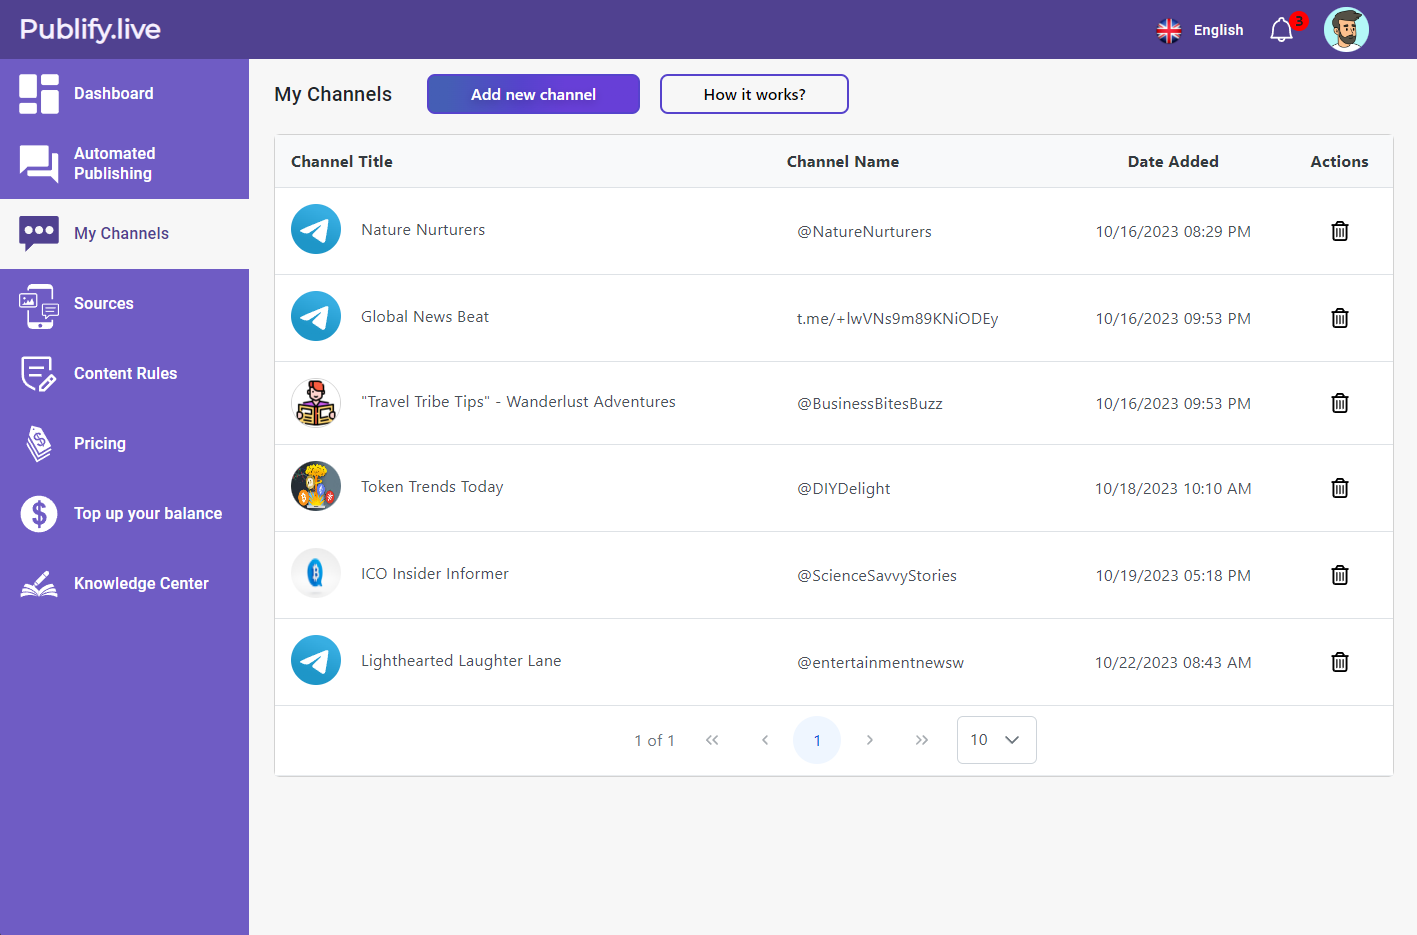This screenshot has height=935, width=1417.
Task: Open the user profile avatar
Action: [1345, 30]
